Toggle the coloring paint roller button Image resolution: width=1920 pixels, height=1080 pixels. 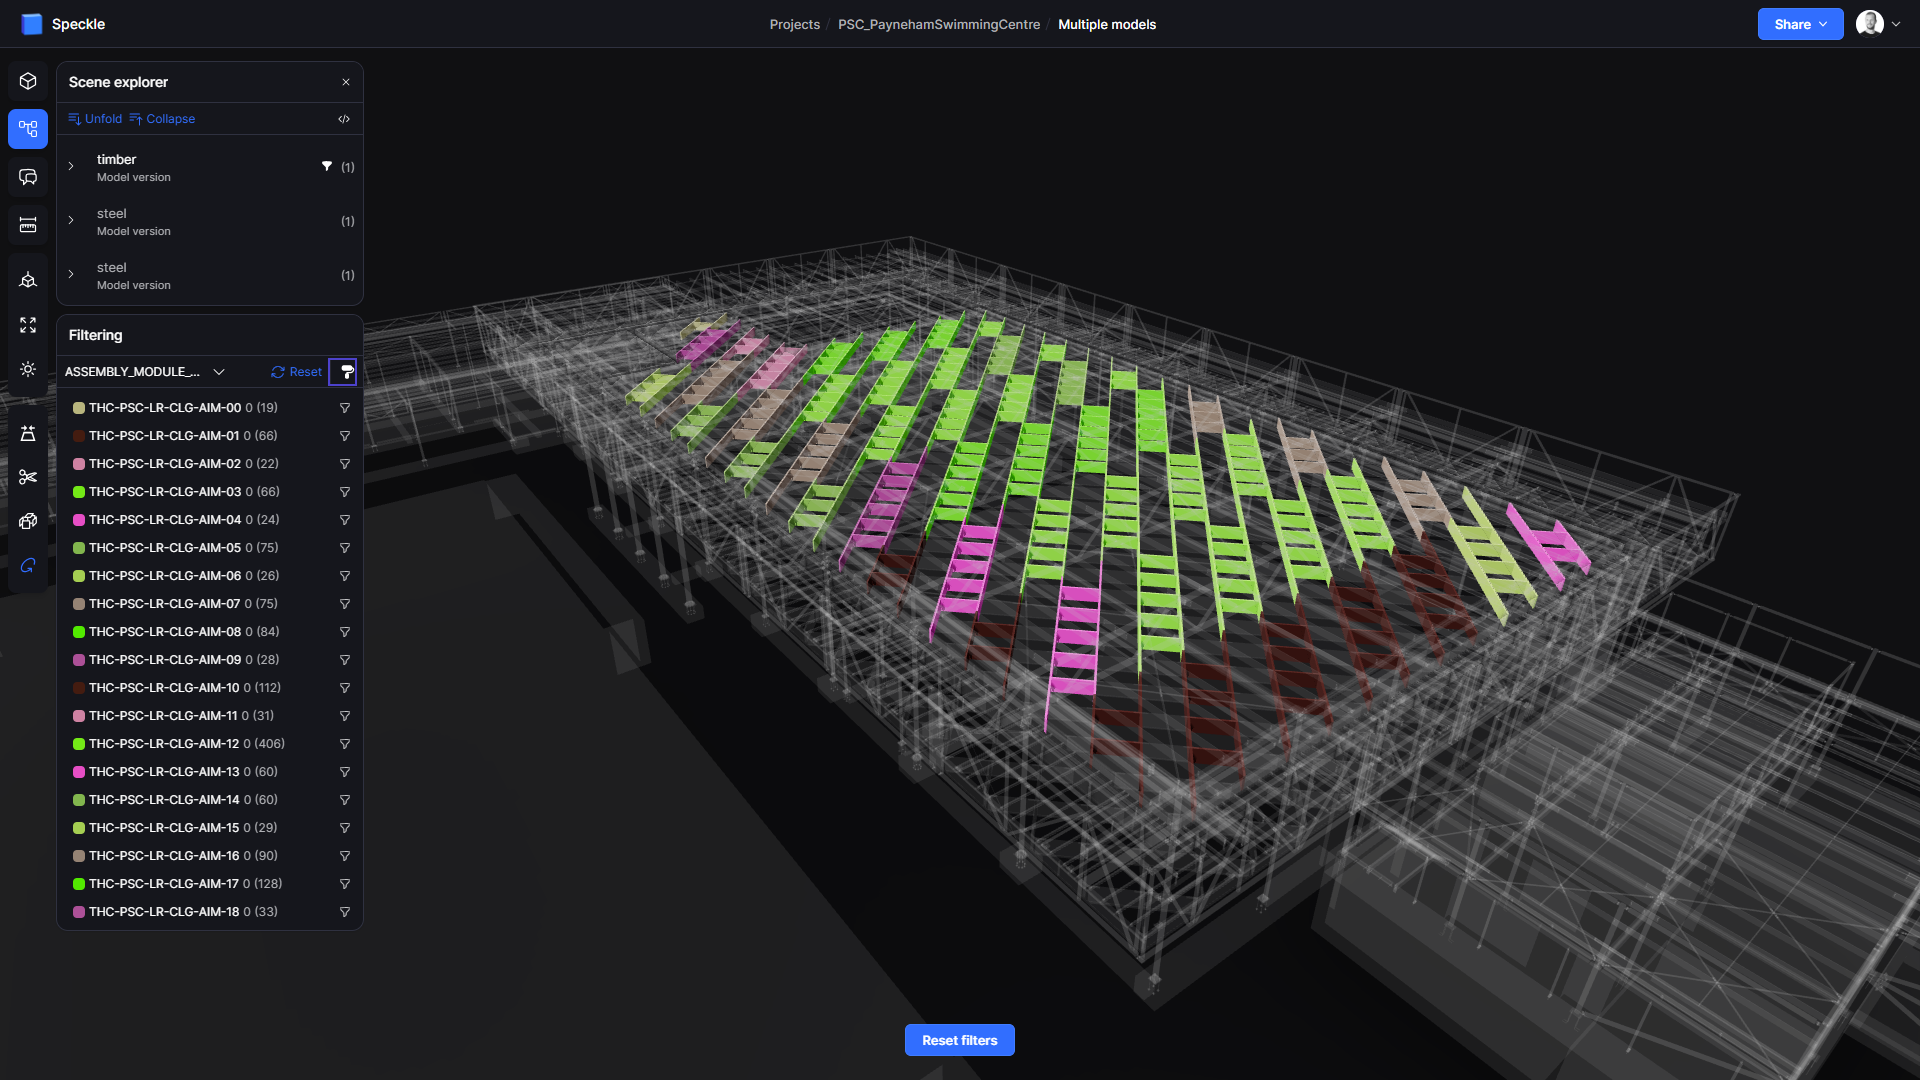[x=344, y=372]
